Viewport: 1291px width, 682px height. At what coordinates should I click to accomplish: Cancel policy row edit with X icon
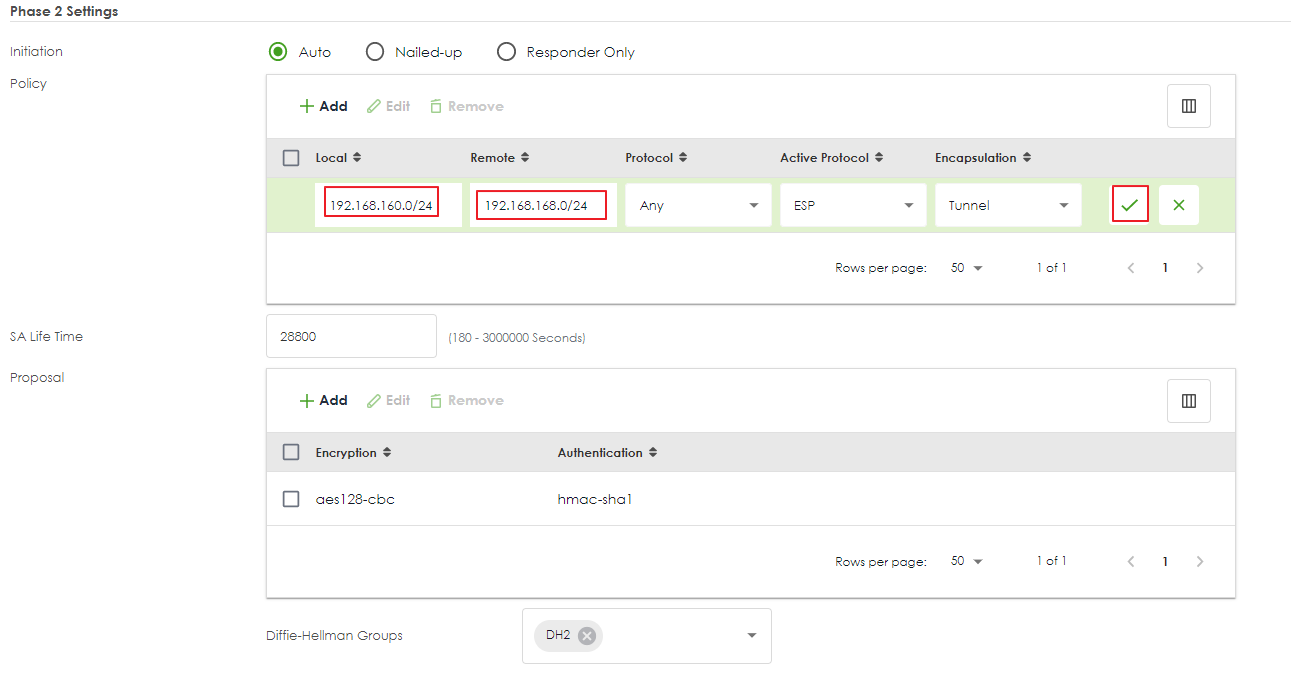[x=1178, y=205]
